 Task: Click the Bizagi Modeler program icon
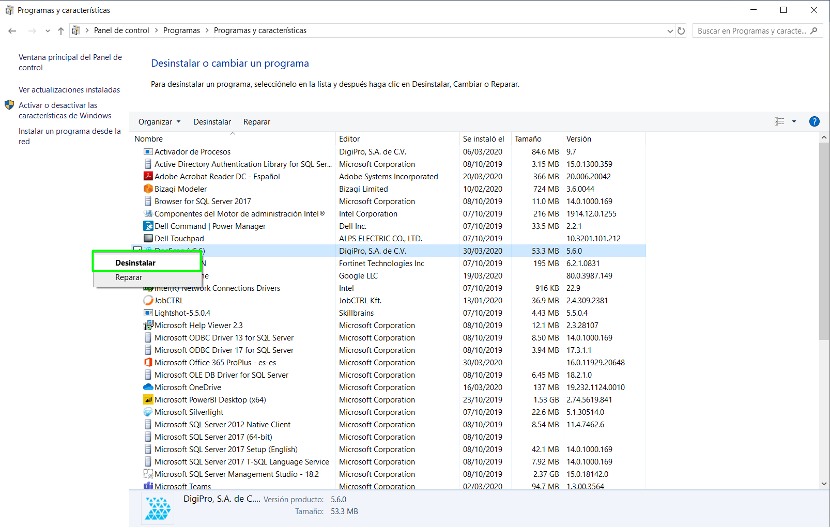(x=147, y=188)
